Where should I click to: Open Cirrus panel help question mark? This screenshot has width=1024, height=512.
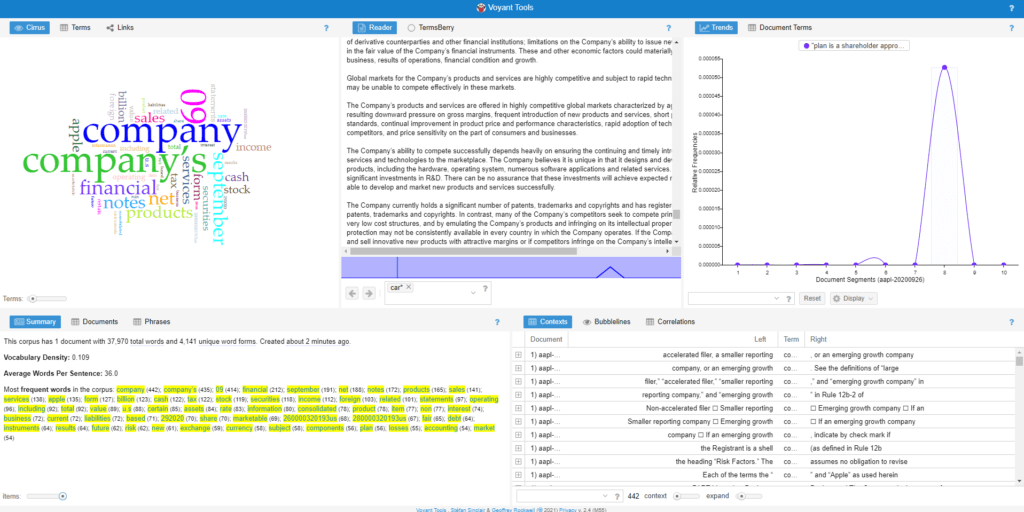tap(327, 28)
